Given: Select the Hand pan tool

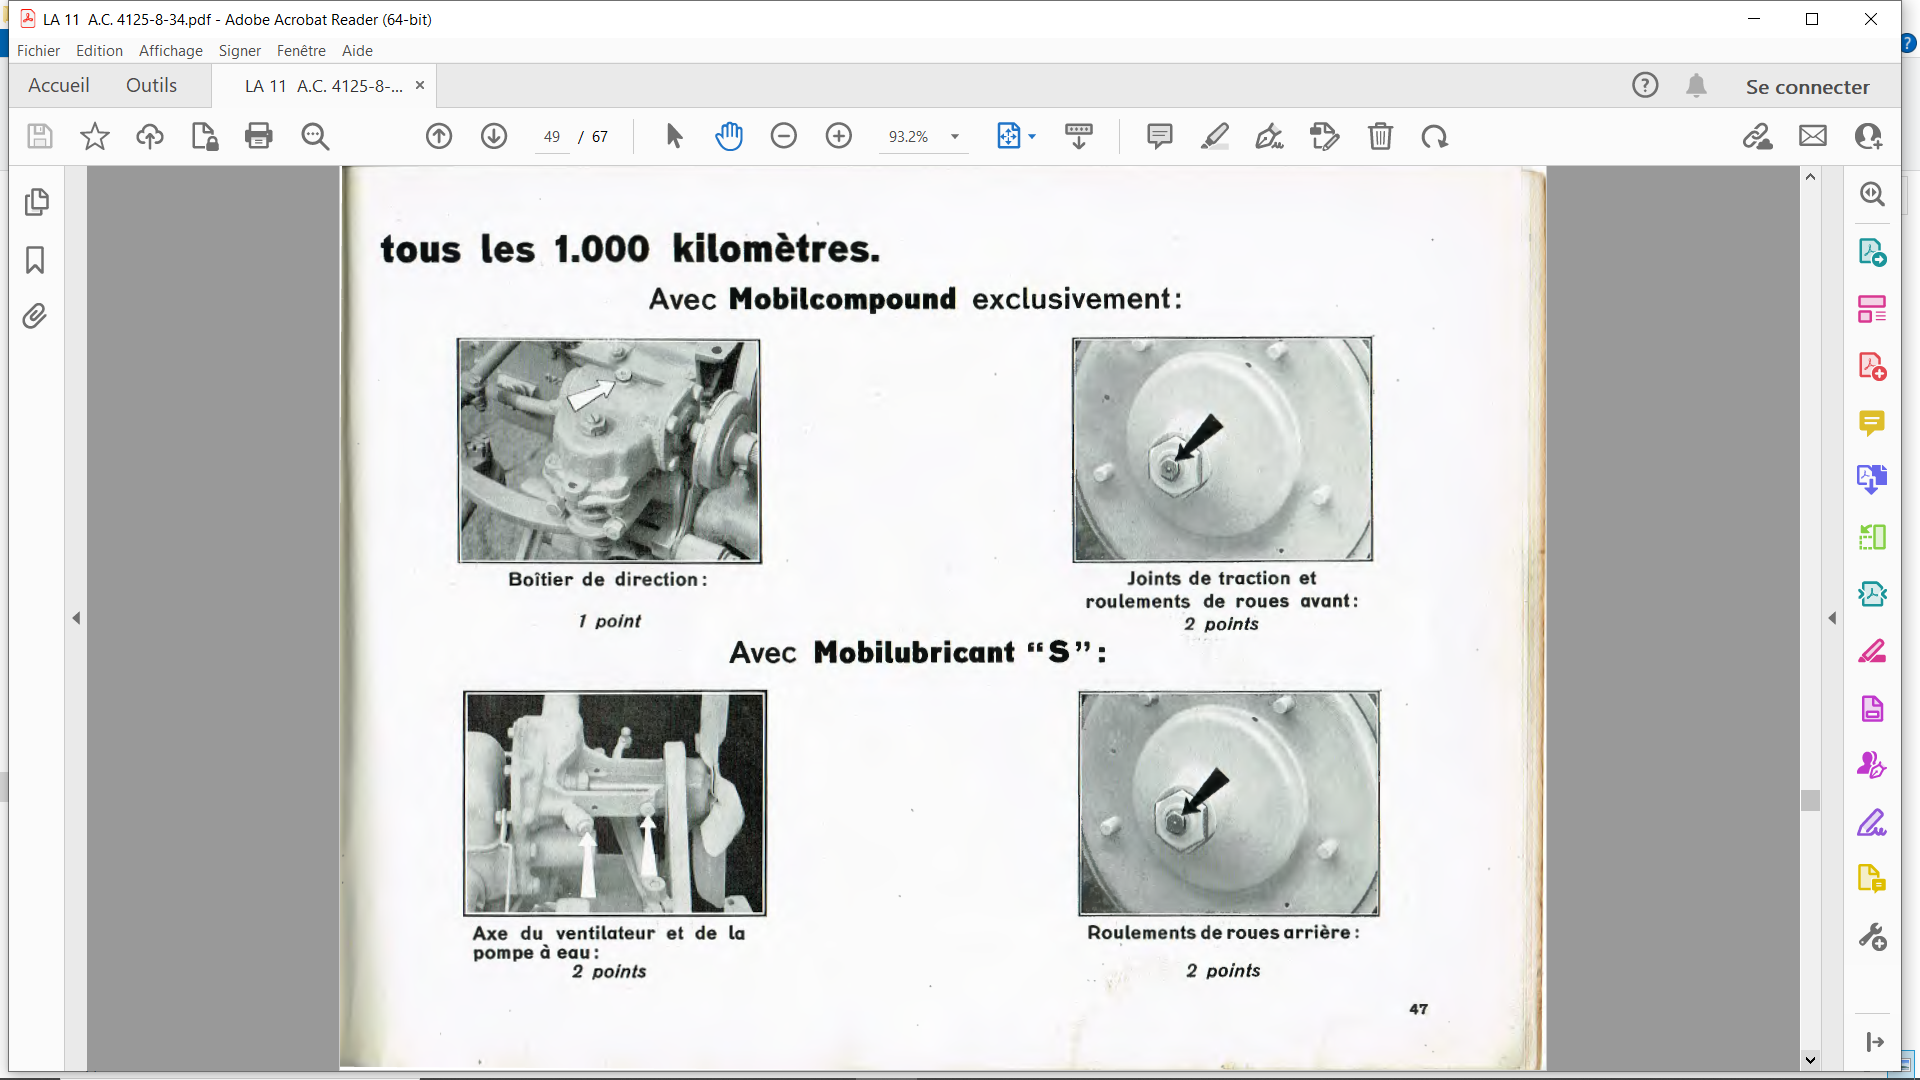Looking at the screenshot, I should pos(729,136).
